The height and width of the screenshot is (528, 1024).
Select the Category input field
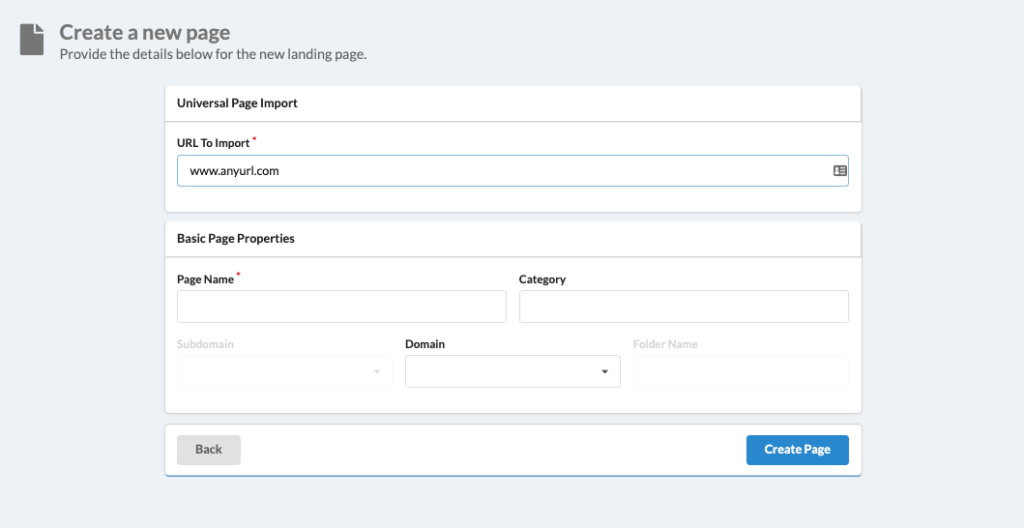pos(684,306)
